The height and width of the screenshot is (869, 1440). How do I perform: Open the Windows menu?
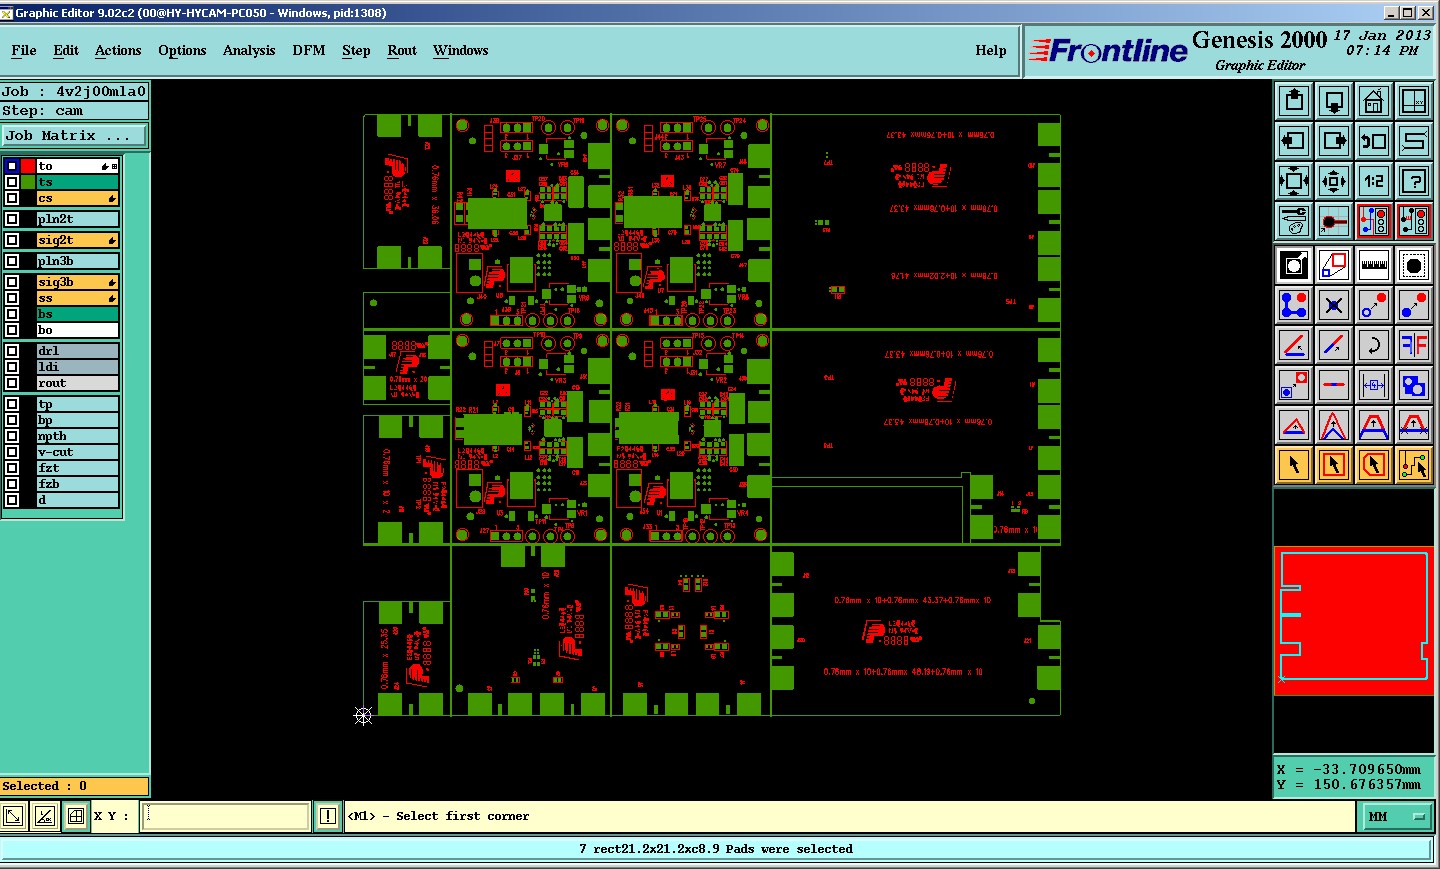pyautogui.click(x=461, y=50)
